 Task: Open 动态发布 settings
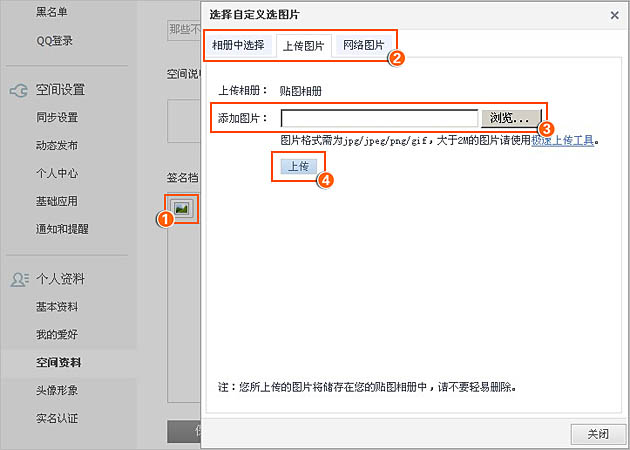click(x=57, y=145)
